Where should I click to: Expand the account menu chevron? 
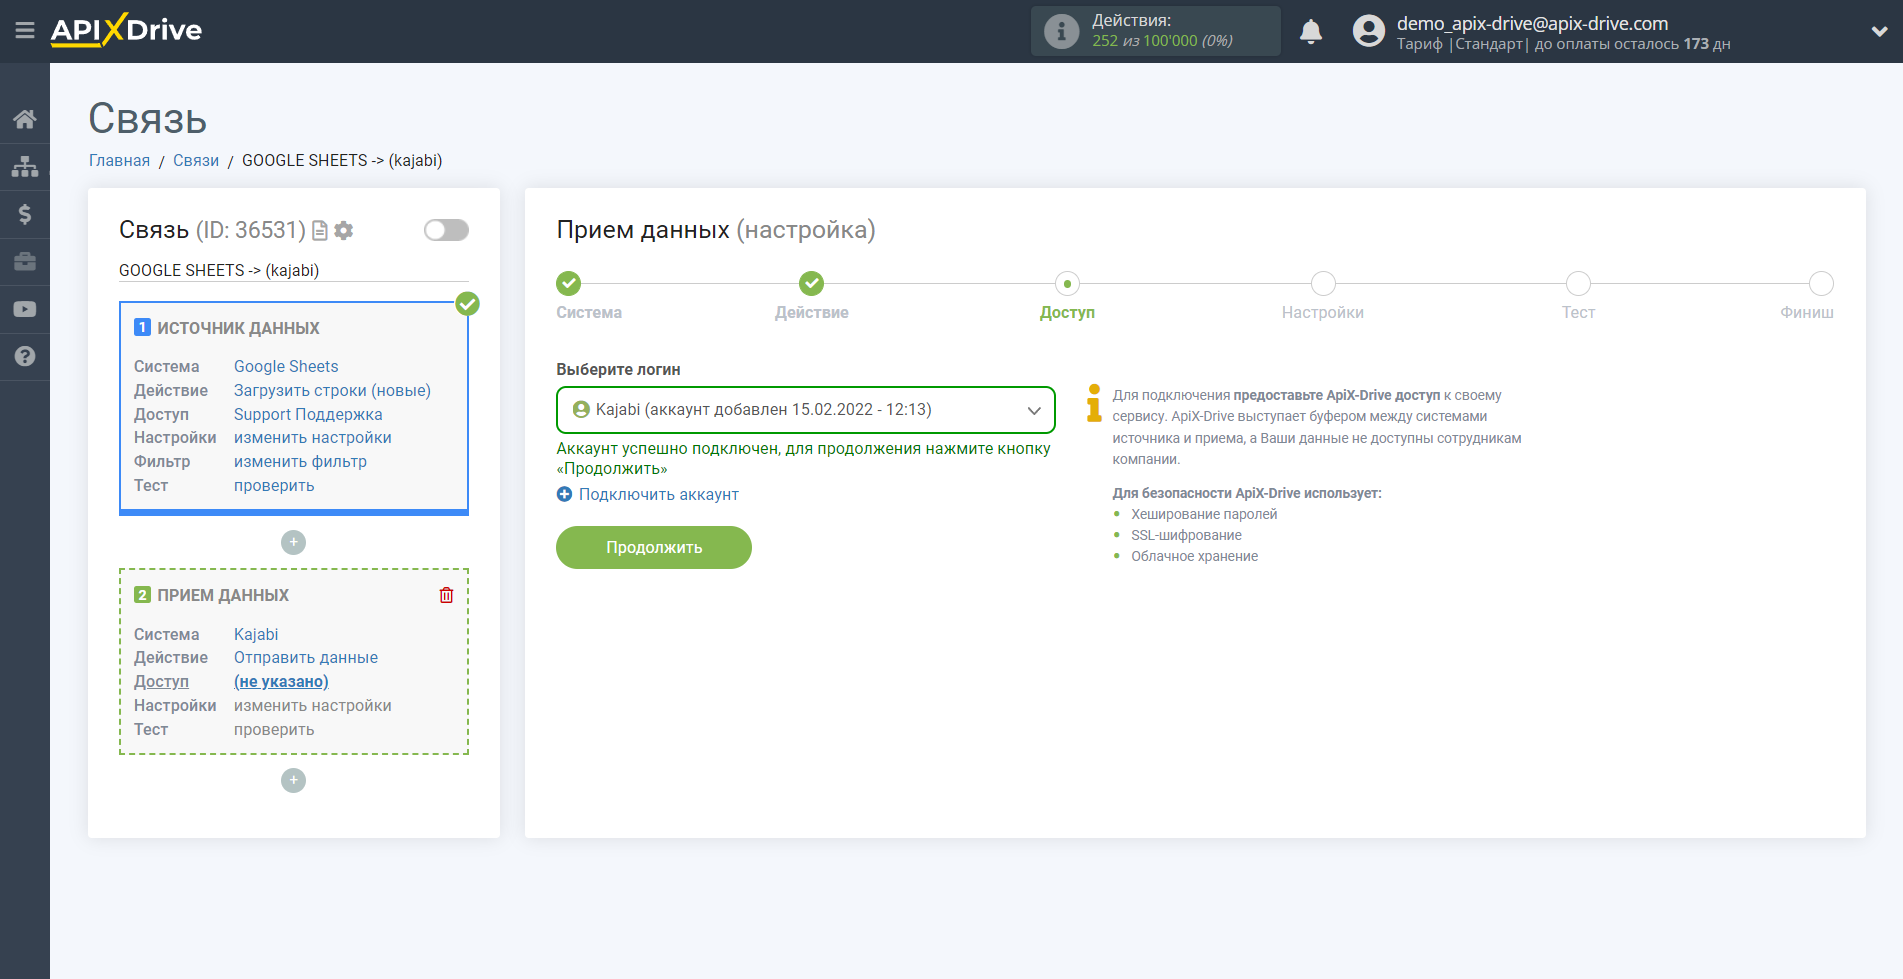click(1879, 31)
